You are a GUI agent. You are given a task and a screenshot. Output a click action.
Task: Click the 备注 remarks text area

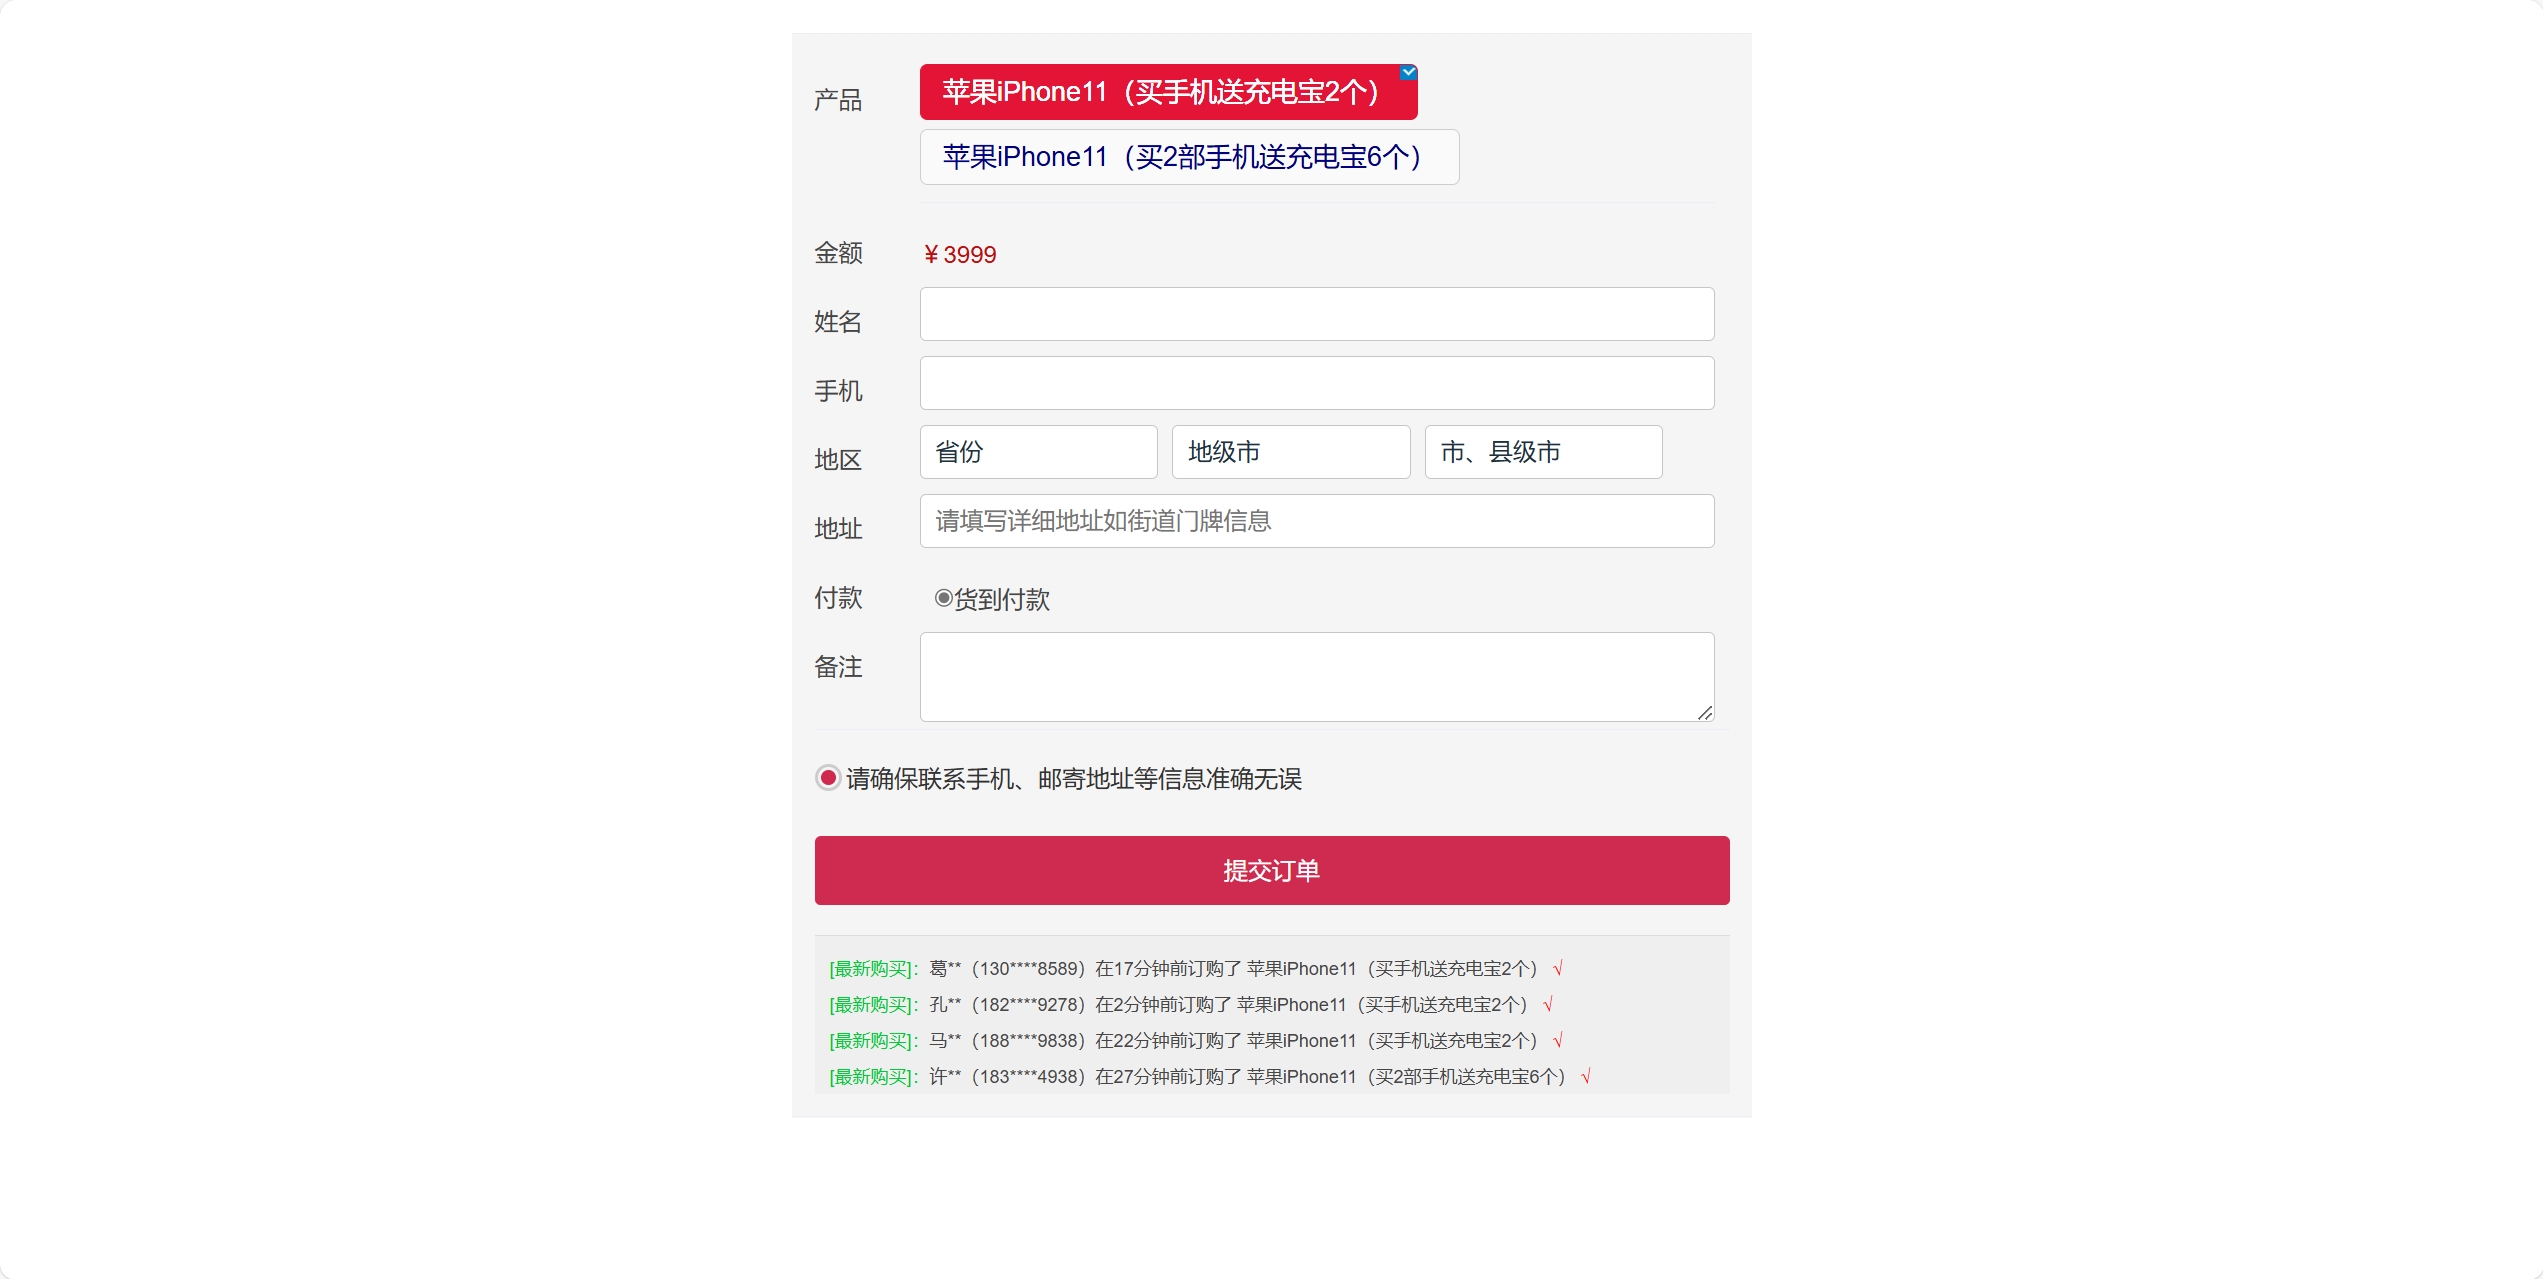coord(1316,676)
